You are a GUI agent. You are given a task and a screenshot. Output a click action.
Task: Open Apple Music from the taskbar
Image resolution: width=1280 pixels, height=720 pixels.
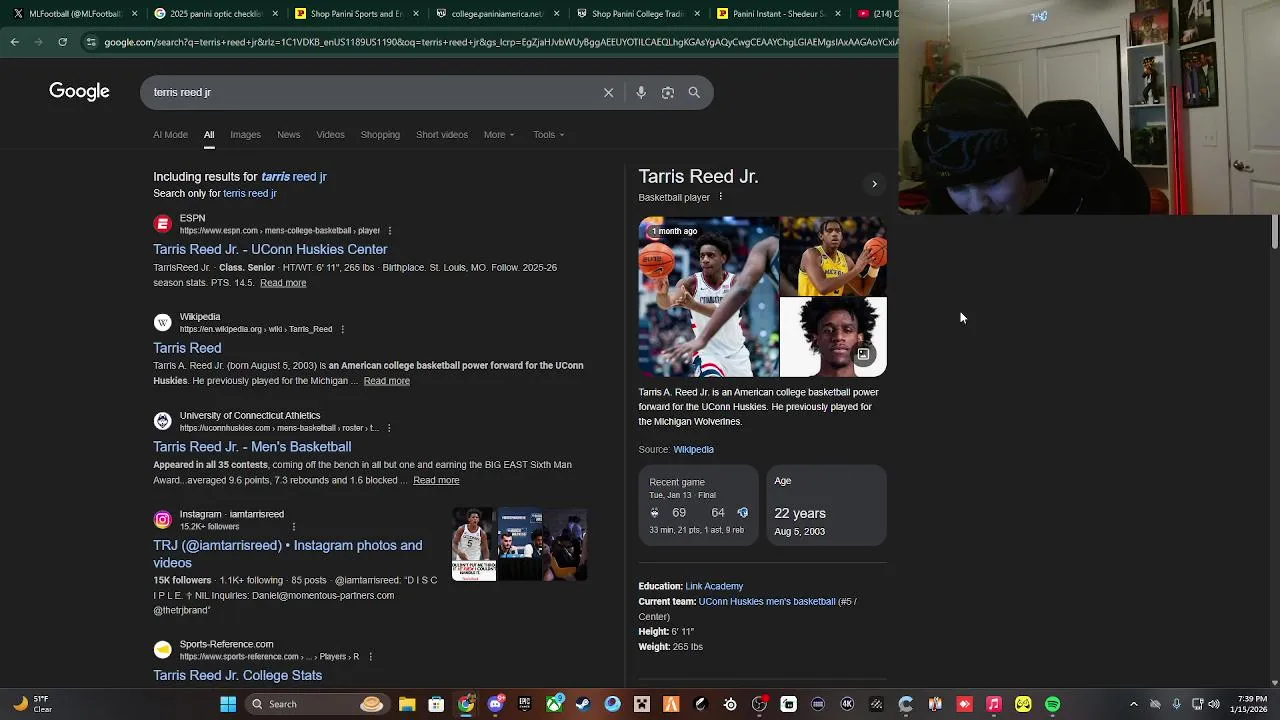994,704
